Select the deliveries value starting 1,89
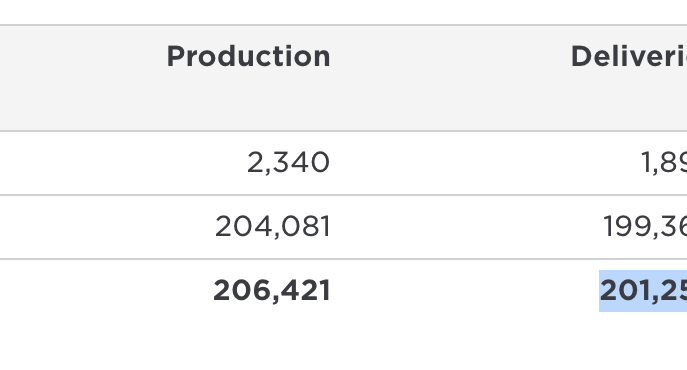687x370 pixels. [x=664, y=163]
